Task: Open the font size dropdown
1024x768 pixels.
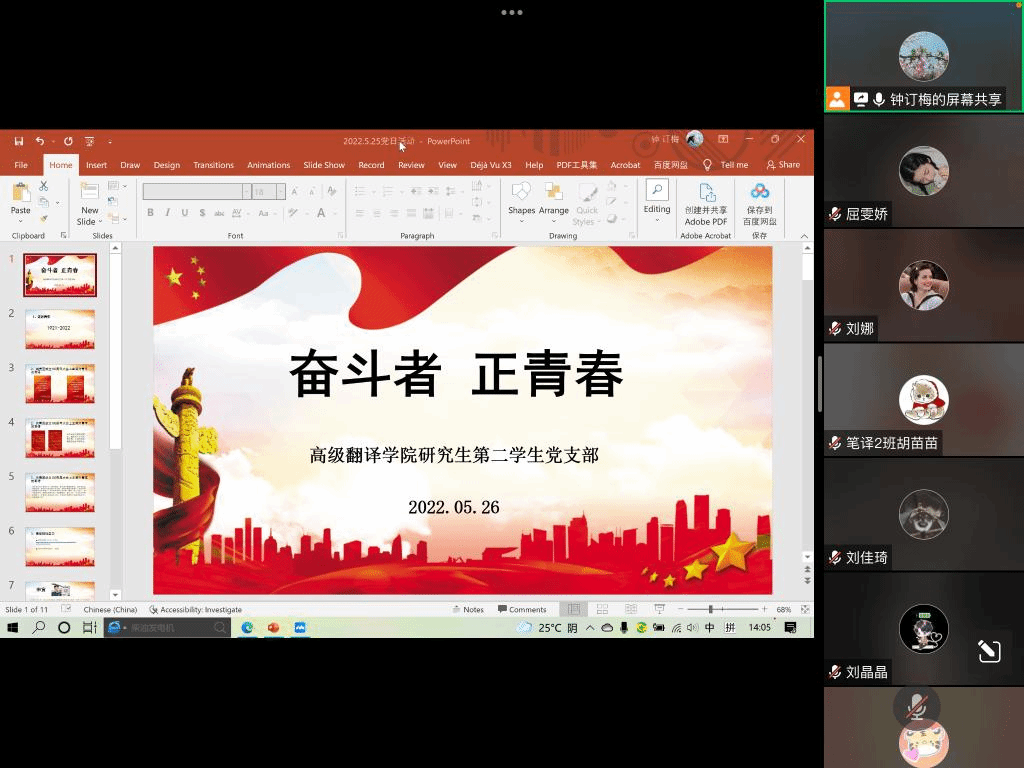Action: (x=281, y=192)
